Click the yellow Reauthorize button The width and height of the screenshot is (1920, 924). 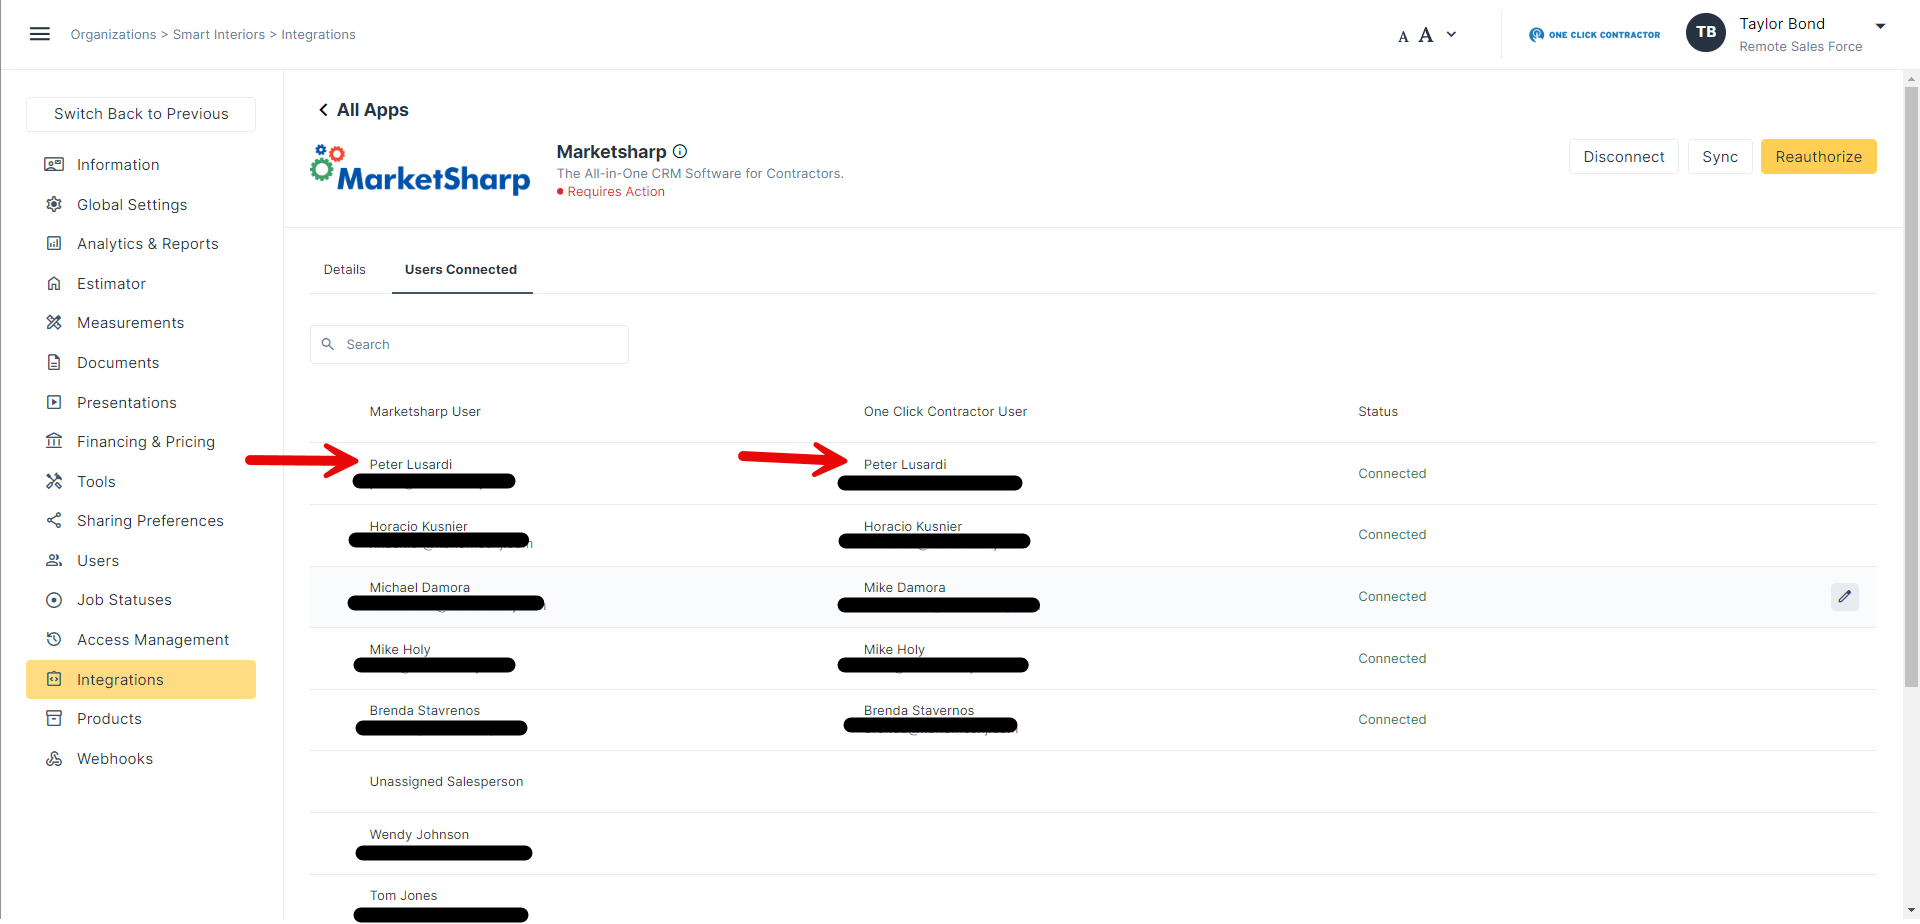pyautogui.click(x=1818, y=157)
